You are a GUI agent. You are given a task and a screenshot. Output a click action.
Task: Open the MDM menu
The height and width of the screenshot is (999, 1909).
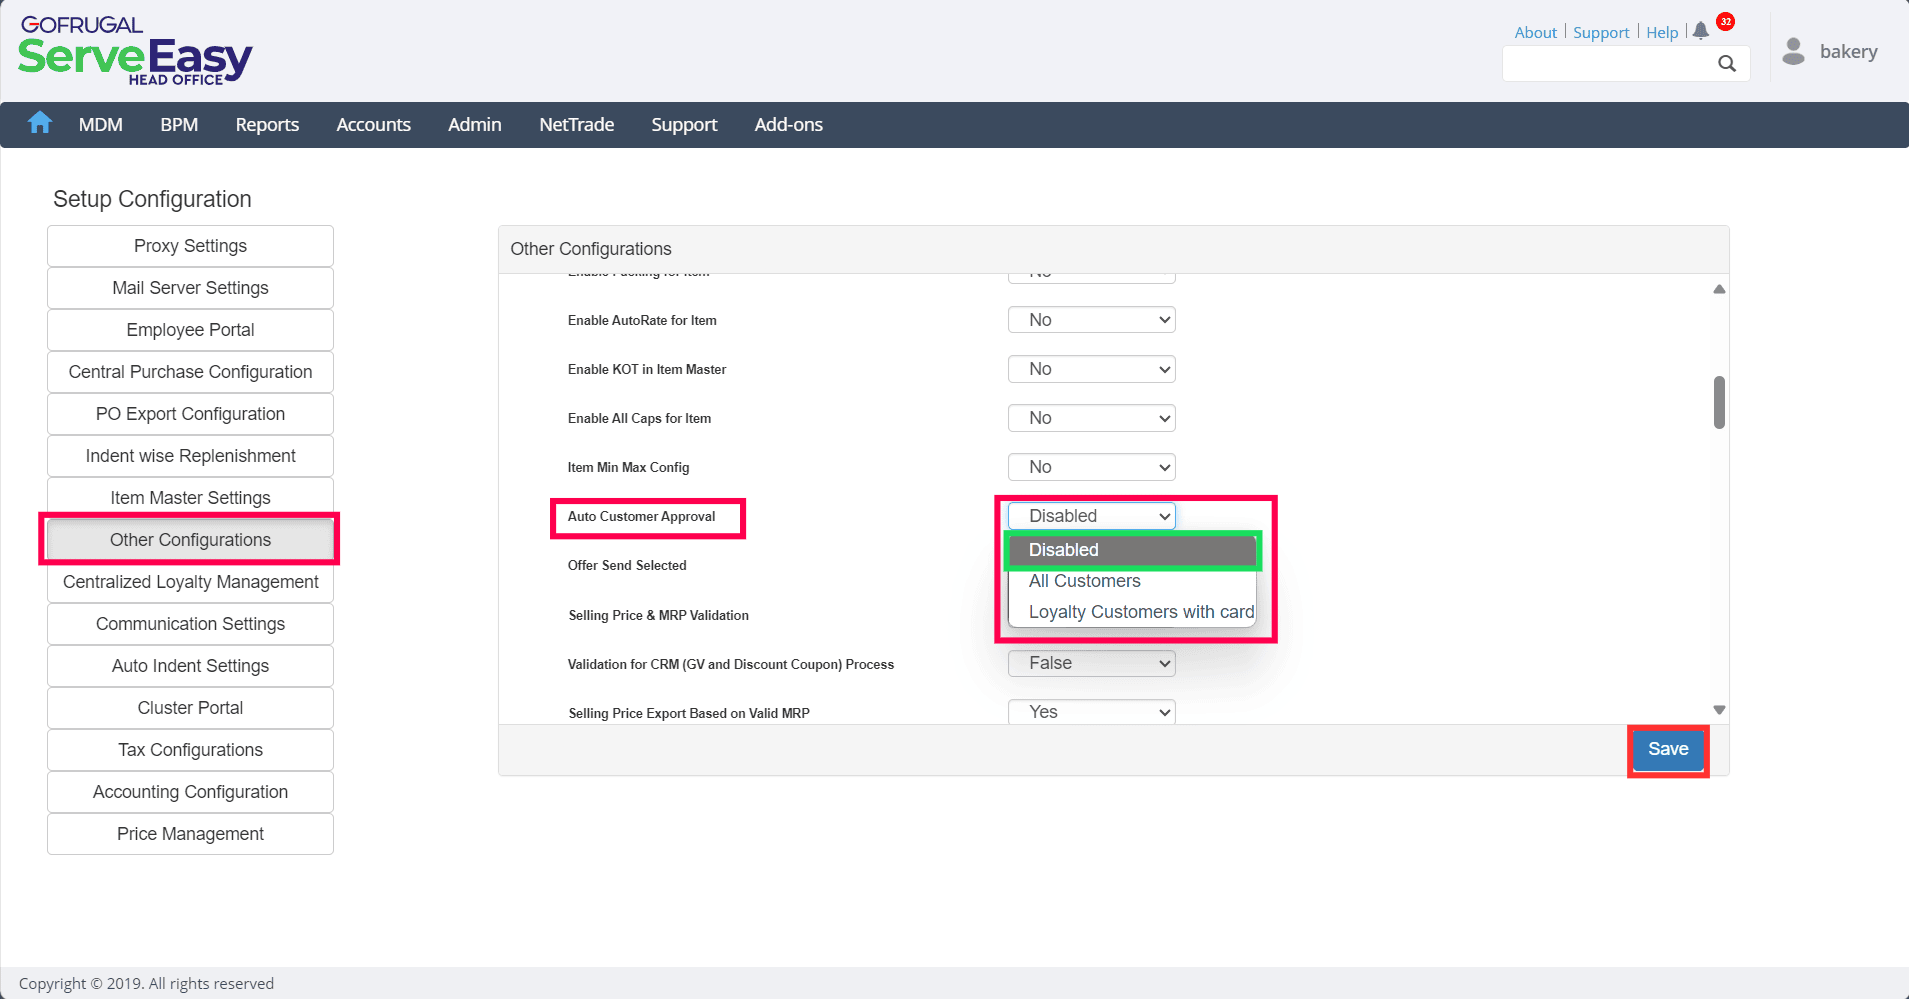point(101,125)
